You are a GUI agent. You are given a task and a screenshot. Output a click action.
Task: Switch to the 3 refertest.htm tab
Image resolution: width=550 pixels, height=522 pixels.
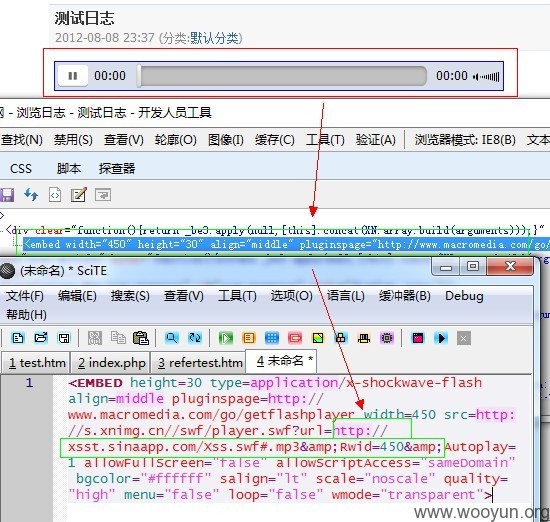198,362
